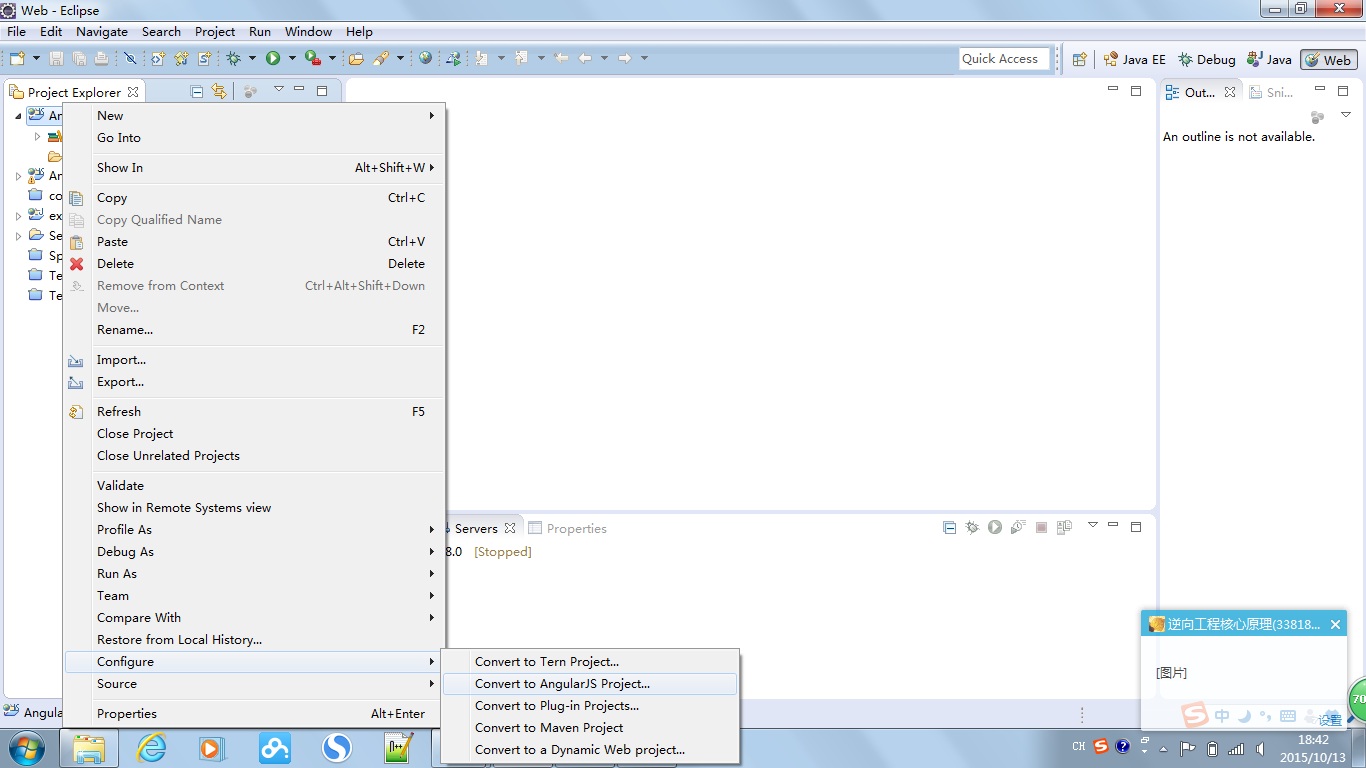Open Servers view menu triangle
The width and height of the screenshot is (1366, 768).
pos(1092,525)
